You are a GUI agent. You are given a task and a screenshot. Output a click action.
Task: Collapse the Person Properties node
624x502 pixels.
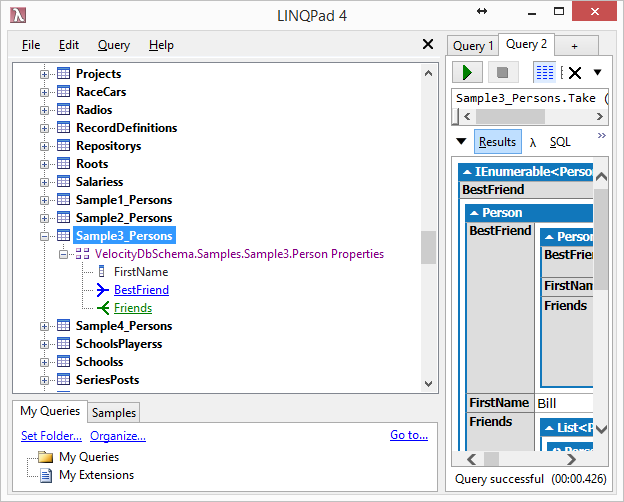(x=63, y=254)
